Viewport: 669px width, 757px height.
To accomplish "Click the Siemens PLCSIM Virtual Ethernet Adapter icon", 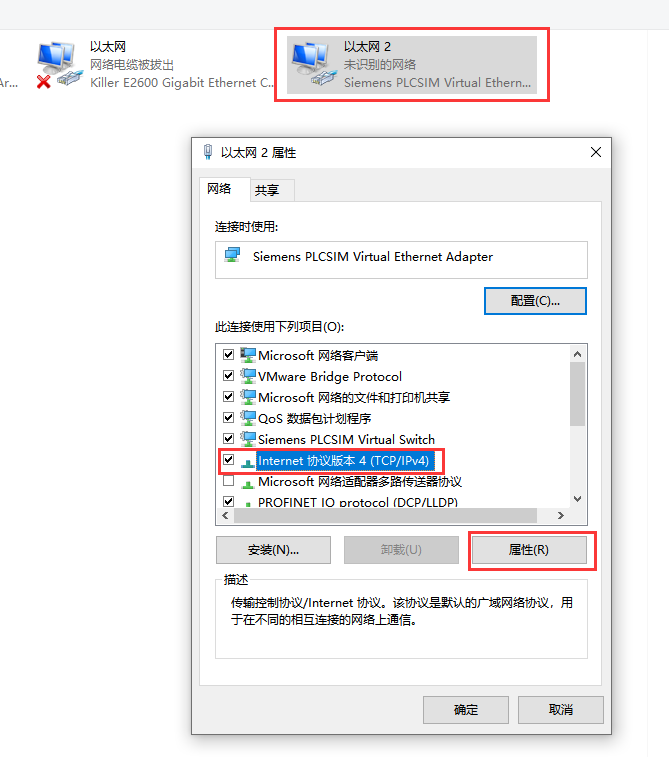I will [232, 255].
